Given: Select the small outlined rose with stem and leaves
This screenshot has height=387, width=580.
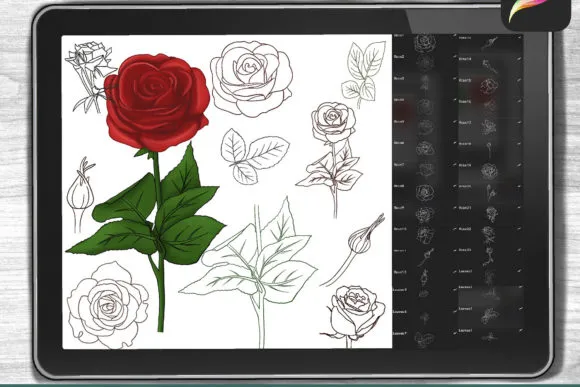Looking at the screenshot, I should [331, 159].
